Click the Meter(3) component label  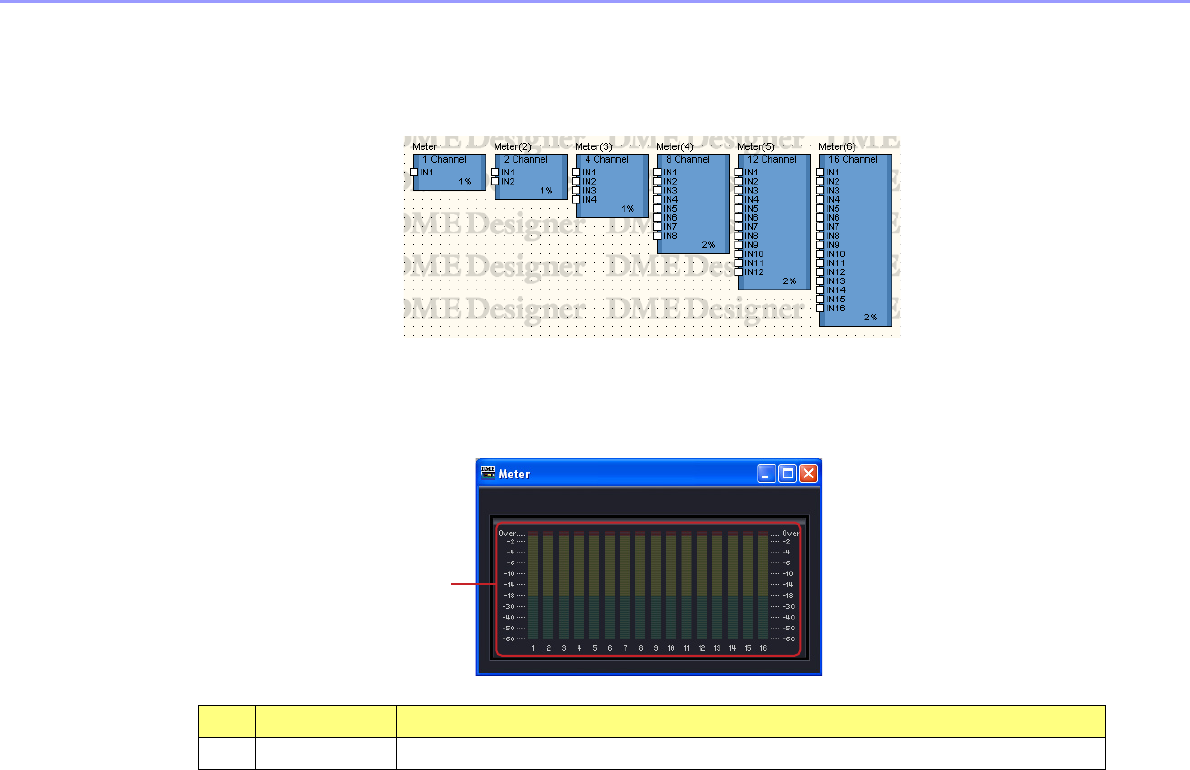click(594, 146)
